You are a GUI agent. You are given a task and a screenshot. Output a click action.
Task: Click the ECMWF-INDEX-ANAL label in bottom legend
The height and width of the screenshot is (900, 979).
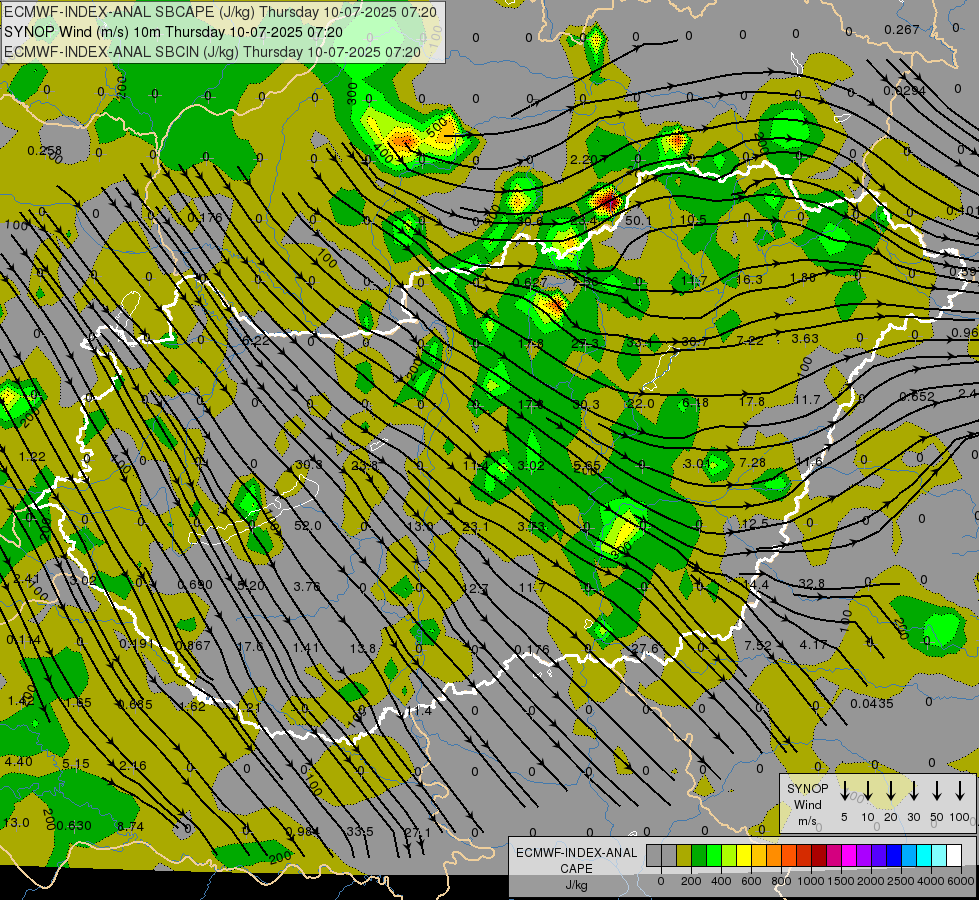(576, 853)
